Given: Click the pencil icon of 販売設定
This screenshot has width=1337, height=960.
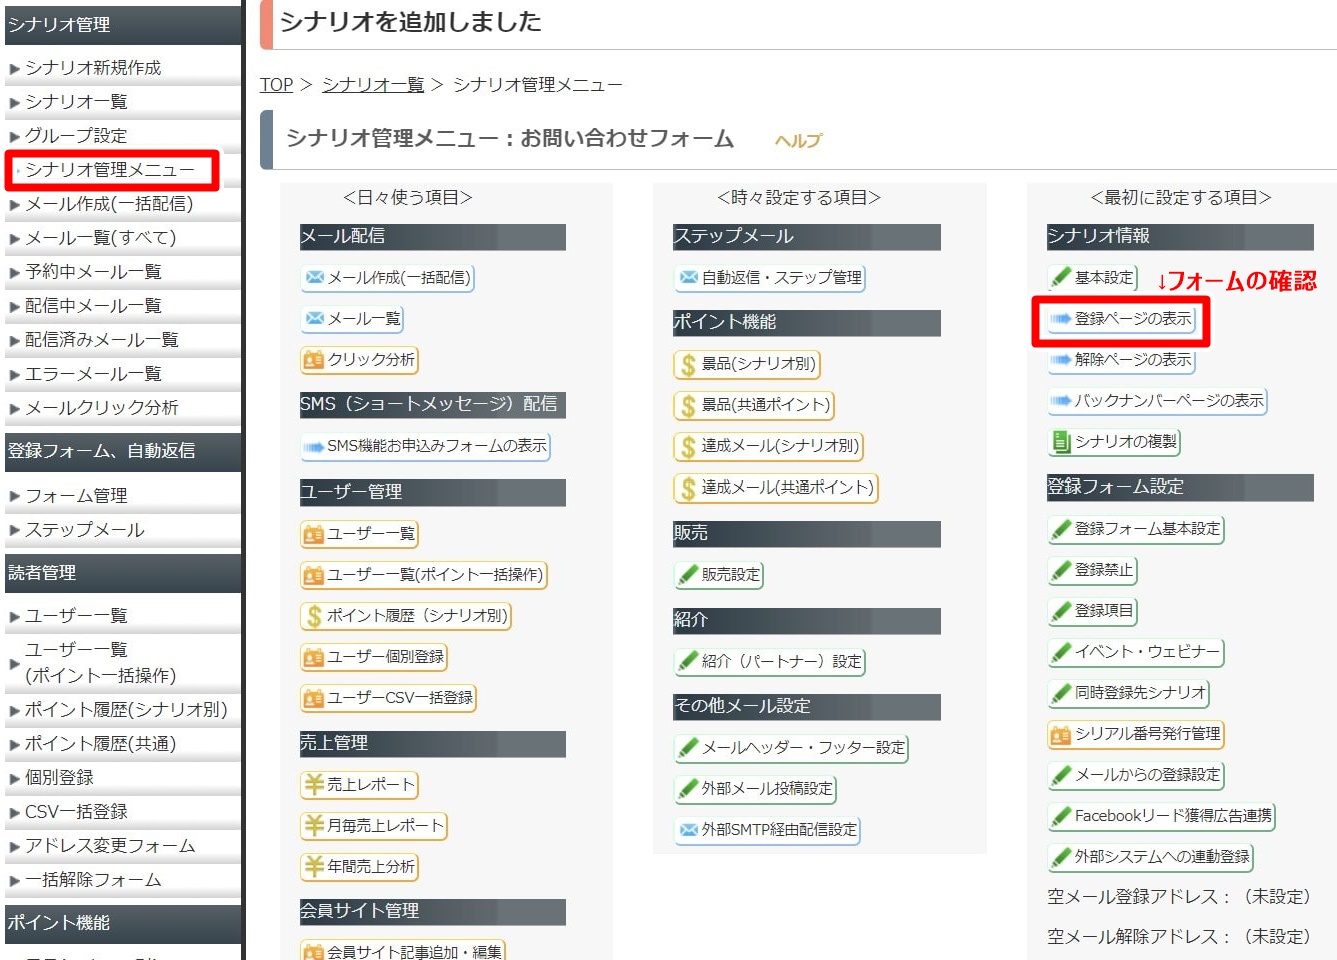Looking at the screenshot, I should pos(688,574).
